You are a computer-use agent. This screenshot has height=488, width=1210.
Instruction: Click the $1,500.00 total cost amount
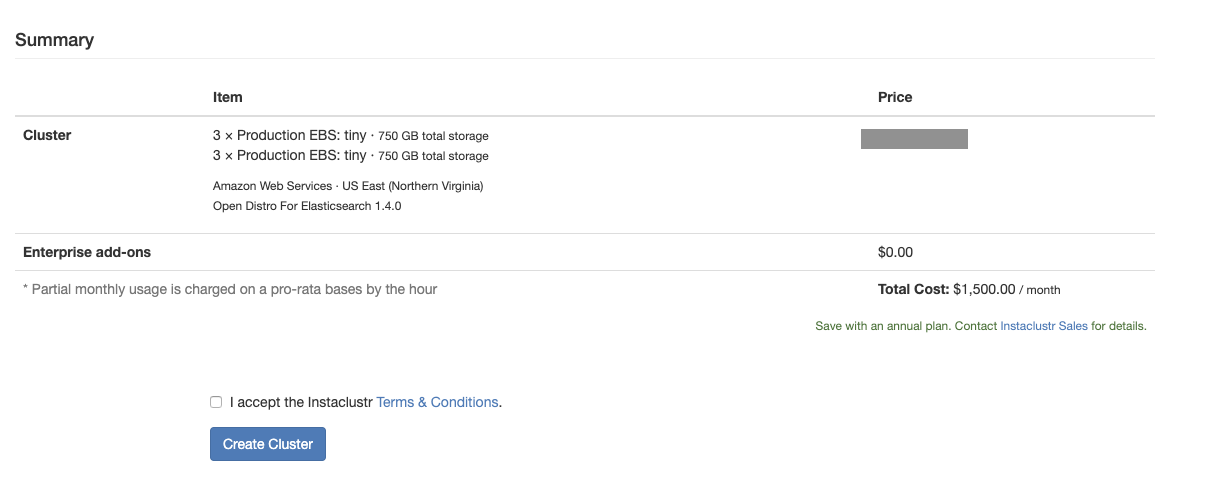pyautogui.click(x=984, y=289)
